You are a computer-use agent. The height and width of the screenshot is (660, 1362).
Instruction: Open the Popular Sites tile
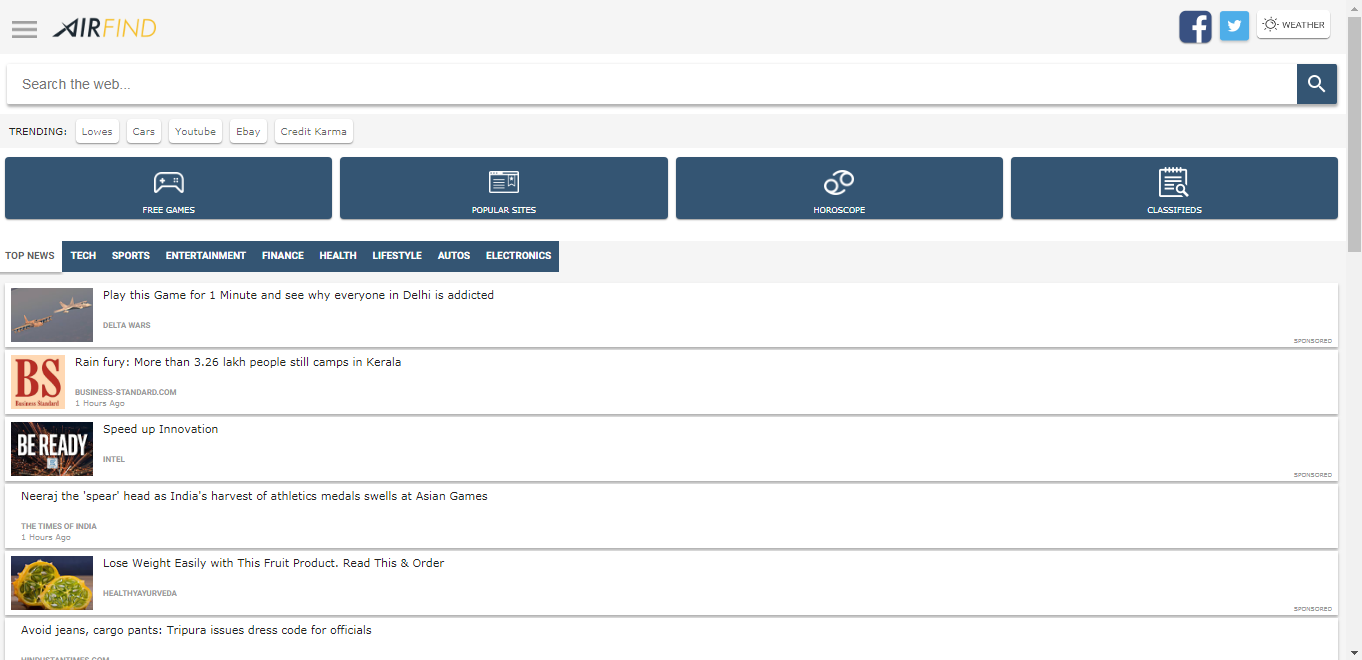click(x=503, y=188)
